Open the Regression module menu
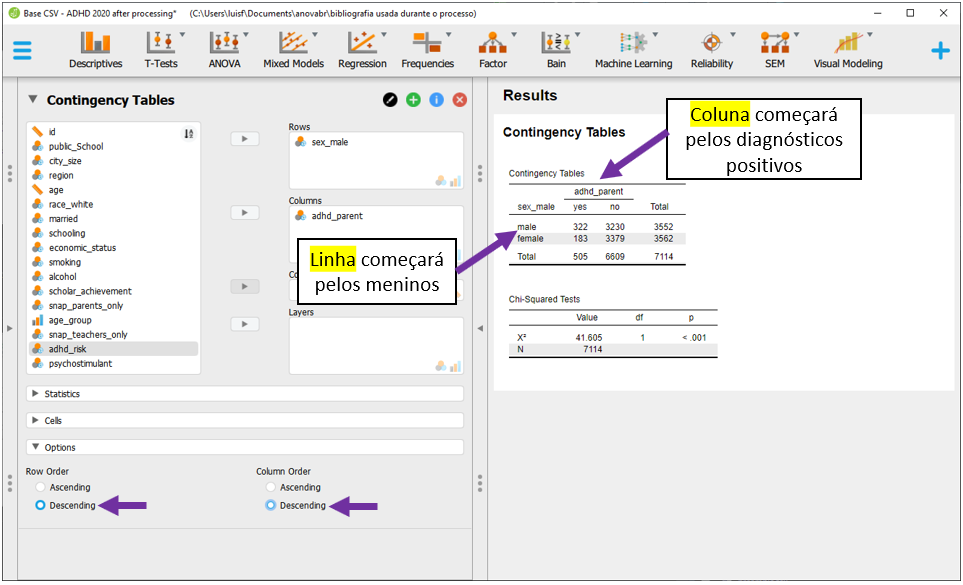963x585 pixels. [x=362, y=50]
